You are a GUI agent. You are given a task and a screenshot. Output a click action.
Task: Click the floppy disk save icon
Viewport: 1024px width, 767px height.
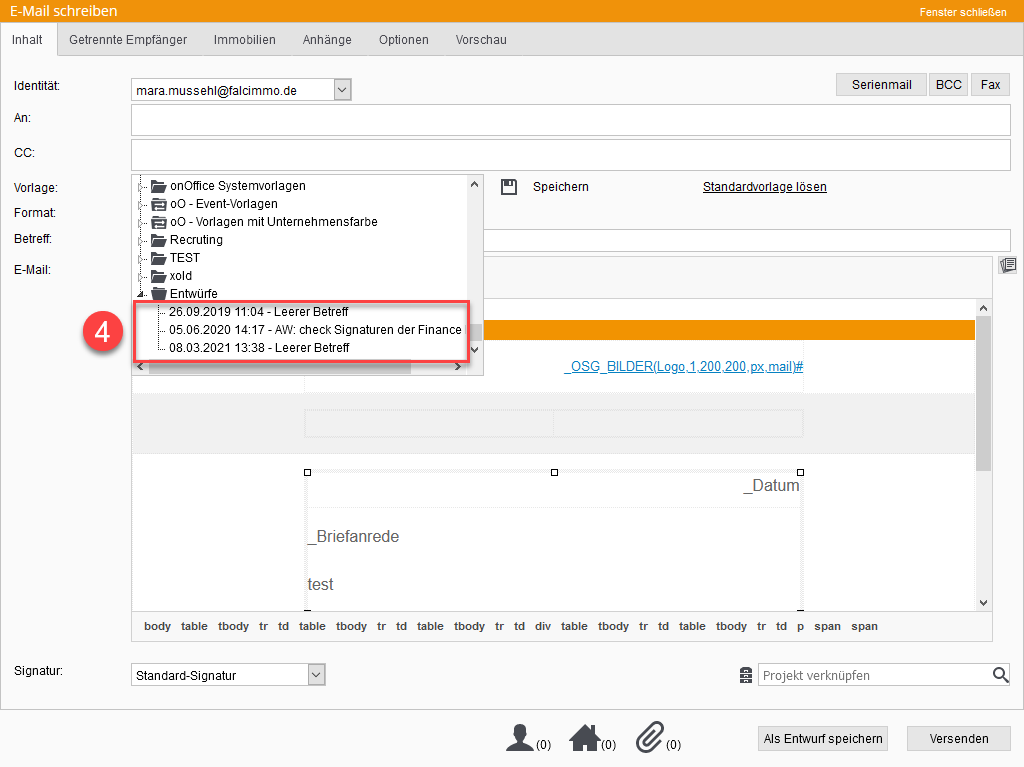[x=509, y=187]
